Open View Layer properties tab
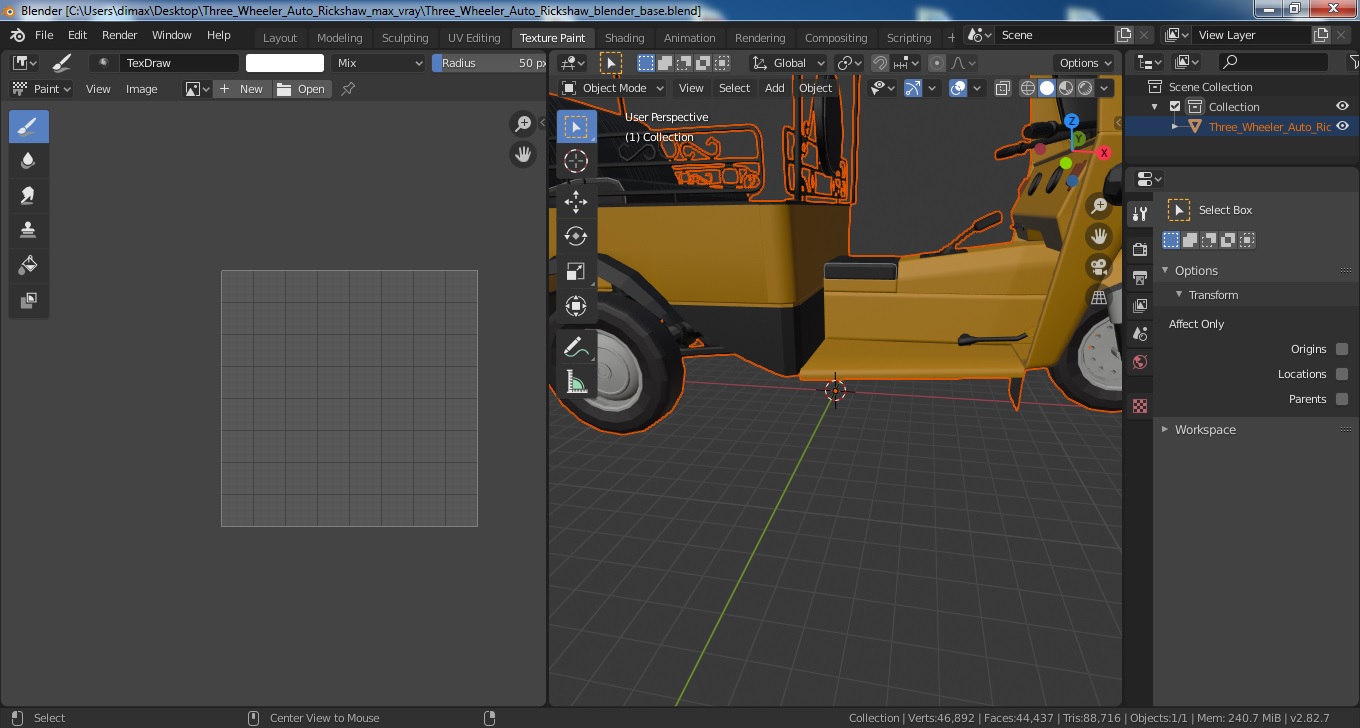The width and height of the screenshot is (1360, 728). point(1139,305)
